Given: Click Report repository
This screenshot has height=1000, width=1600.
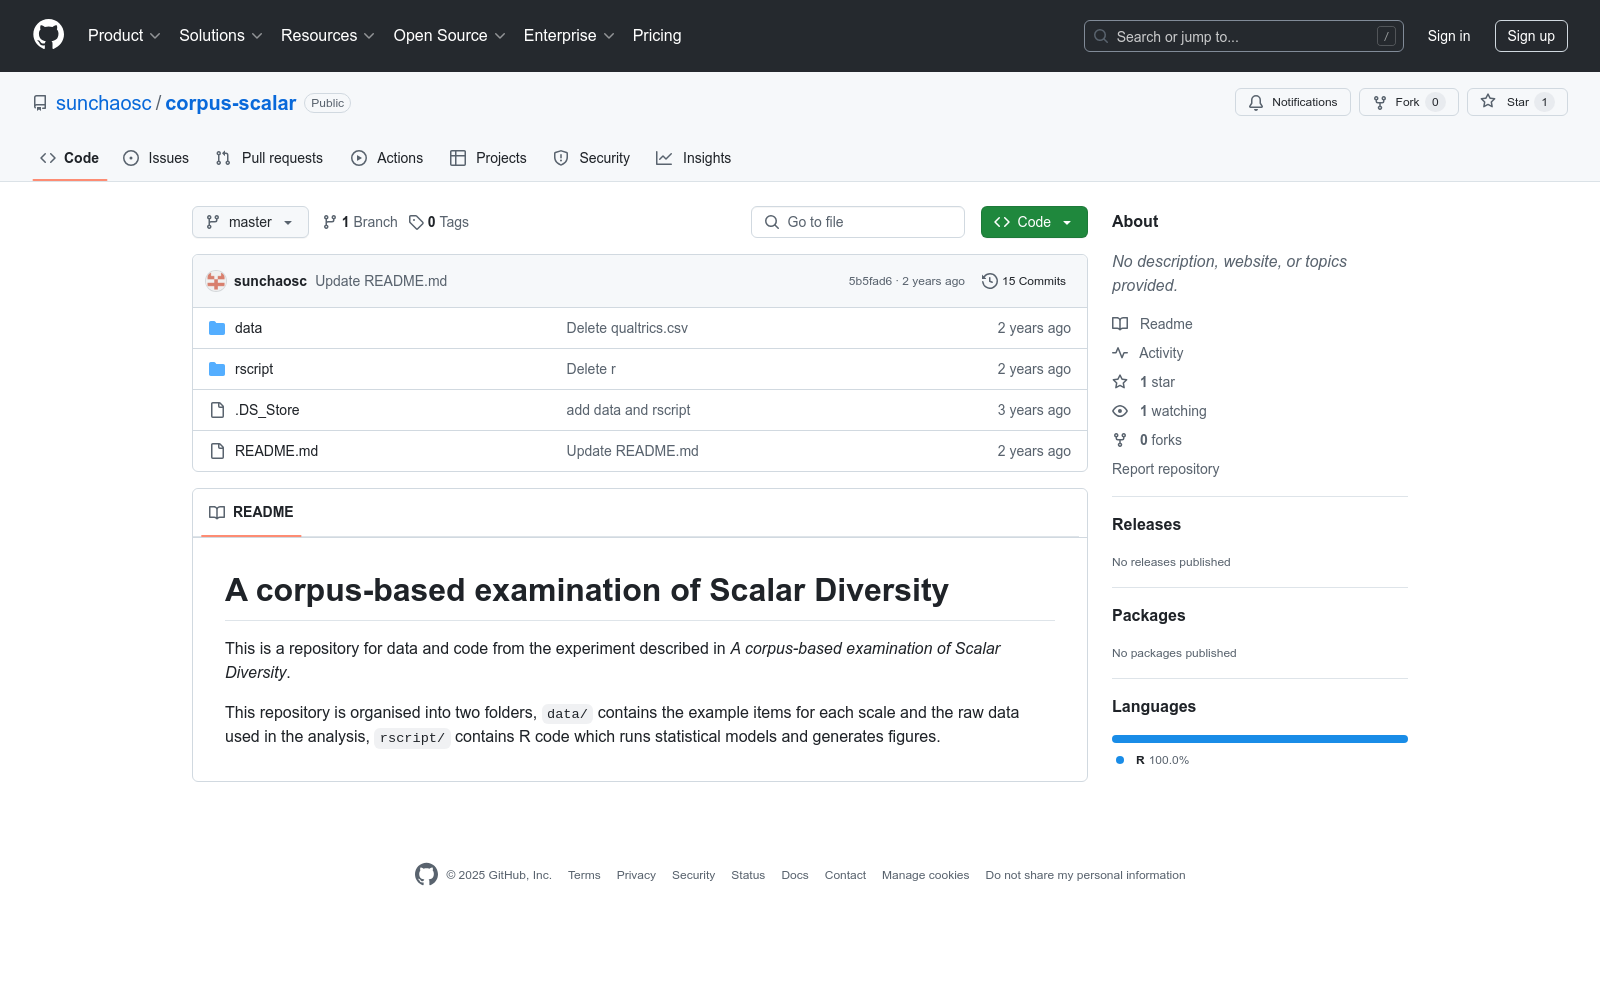Looking at the screenshot, I should click(x=1166, y=469).
